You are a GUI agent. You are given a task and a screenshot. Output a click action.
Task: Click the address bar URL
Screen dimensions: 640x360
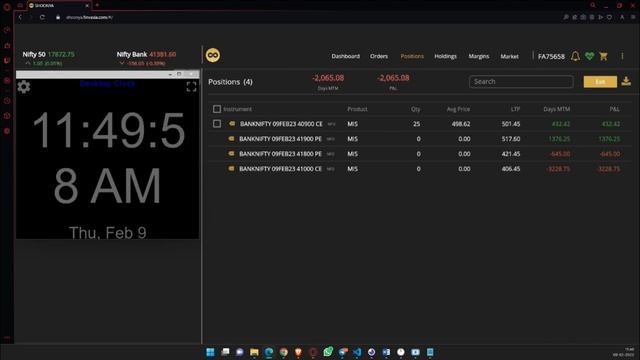click(89, 17)
